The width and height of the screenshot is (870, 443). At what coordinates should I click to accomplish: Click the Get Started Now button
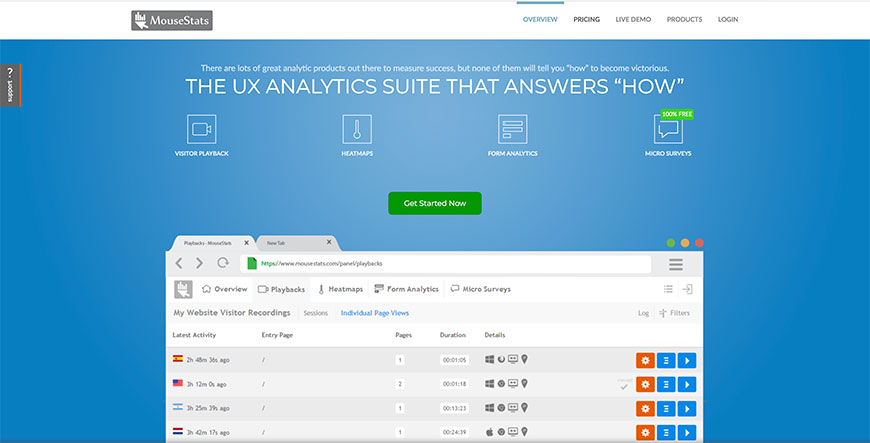point(435,203)
